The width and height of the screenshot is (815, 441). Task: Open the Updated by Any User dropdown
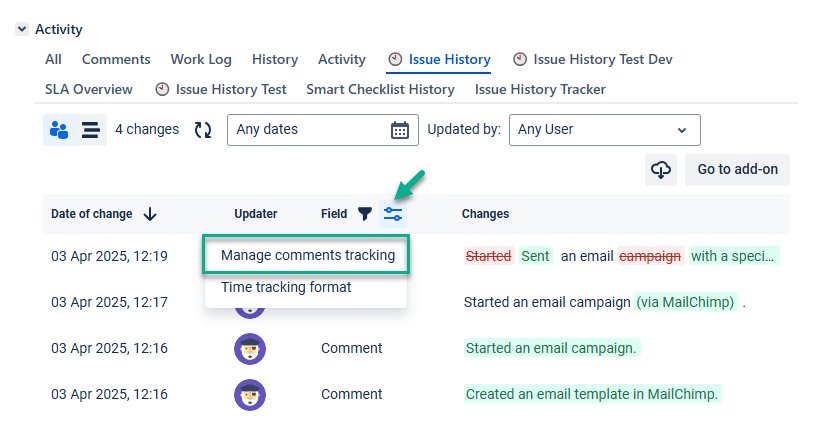604,130
